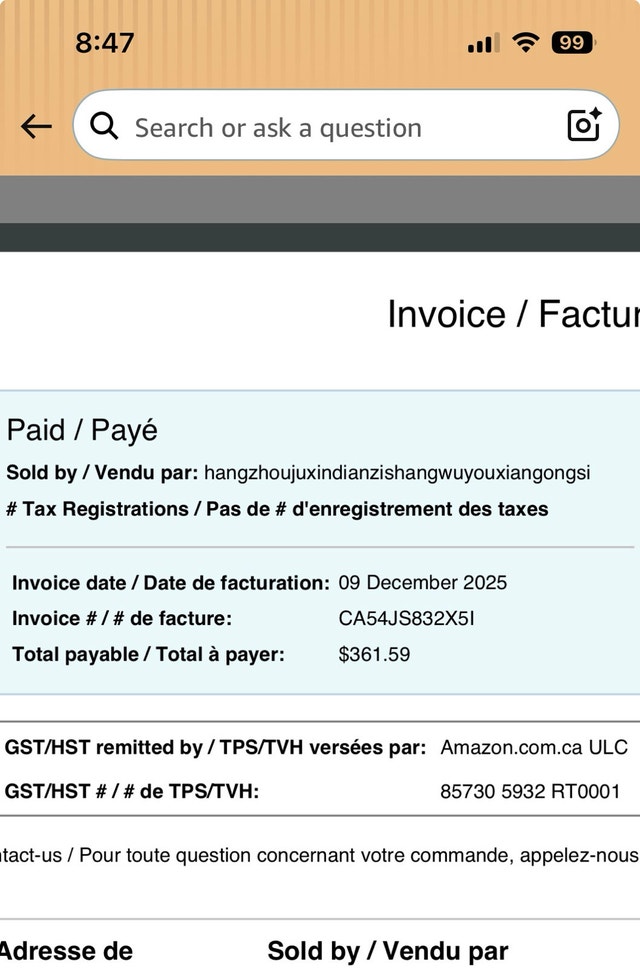The height and width of the screenshot is (968, 640).
Task: Select GST/HST number 85730 5932 RT0001
Action: point(530,791)
